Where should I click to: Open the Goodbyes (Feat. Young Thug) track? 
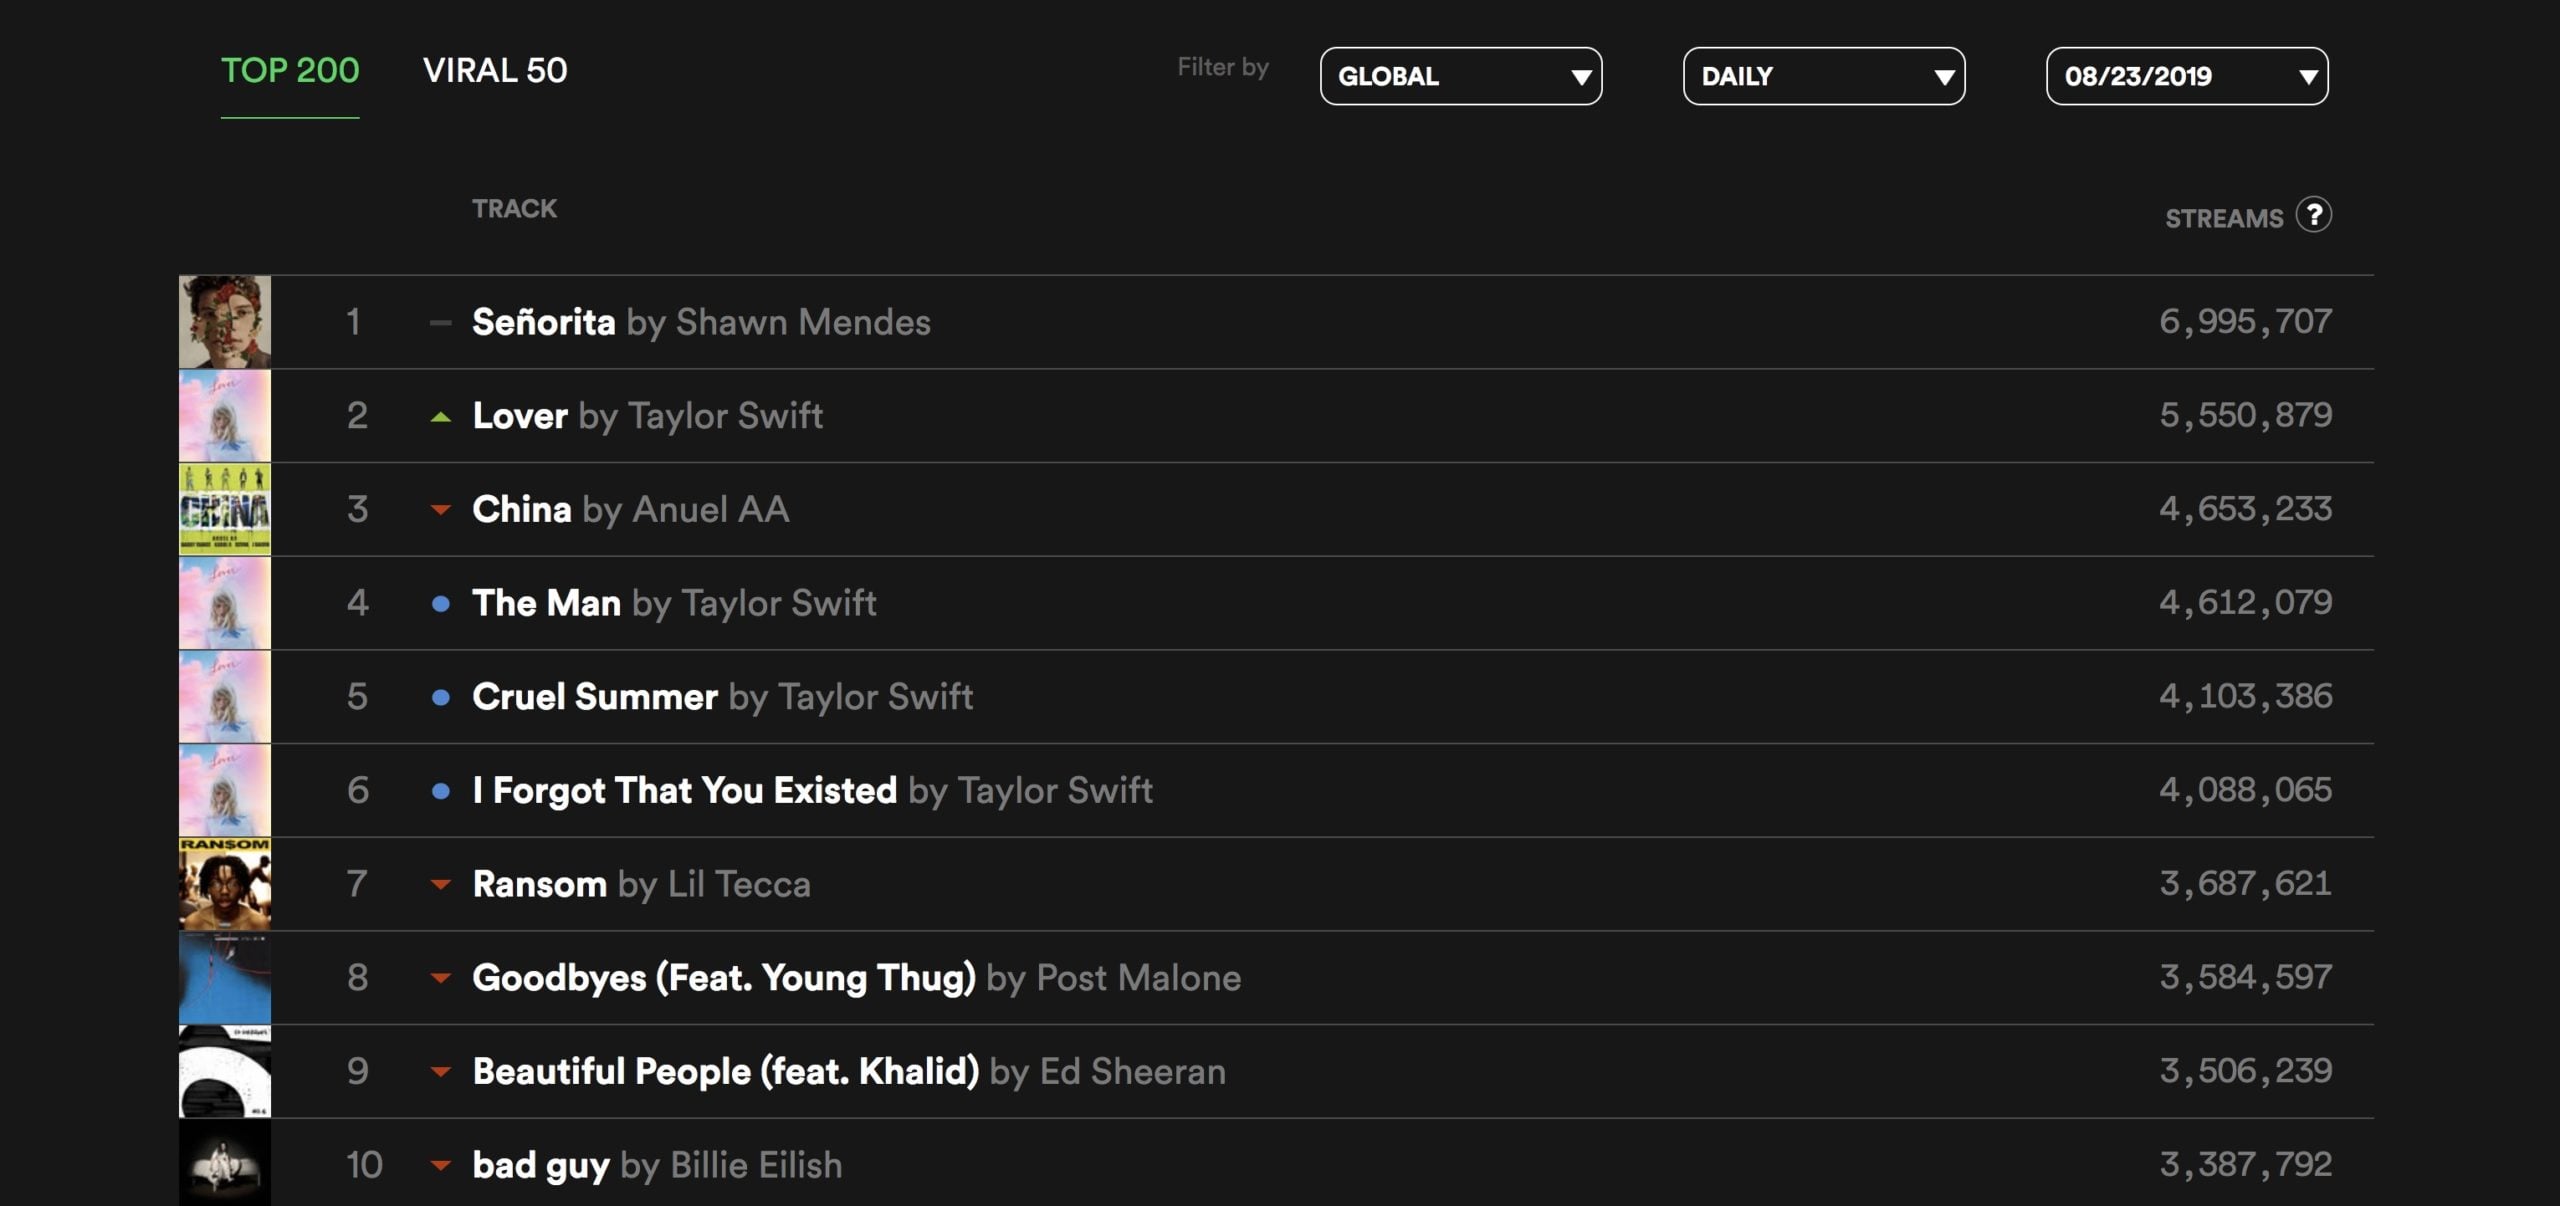coord(723,977)
